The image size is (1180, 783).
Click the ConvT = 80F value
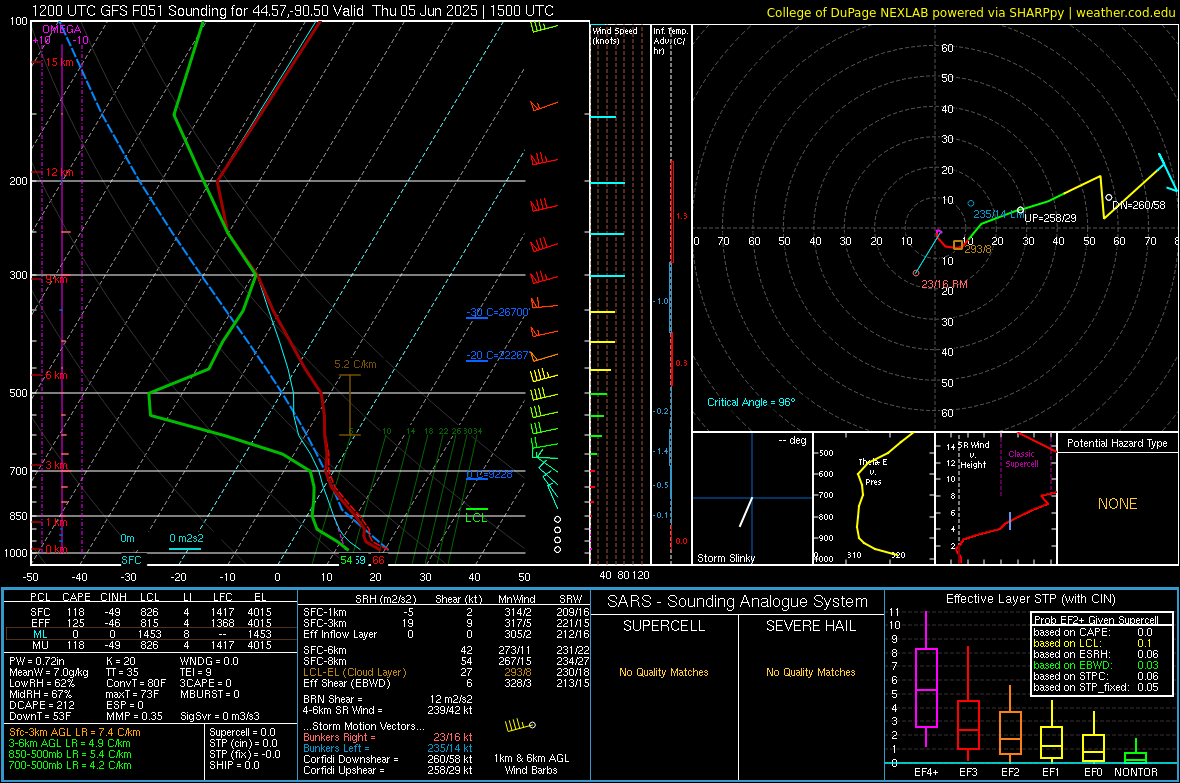coord(135,683)
